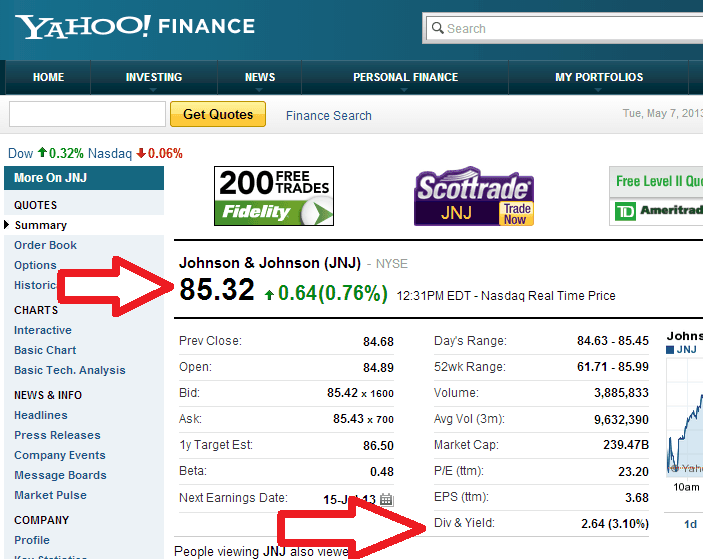Open the Basic Chart link
The image size is (703, 559).
click(x=45, y=350)
